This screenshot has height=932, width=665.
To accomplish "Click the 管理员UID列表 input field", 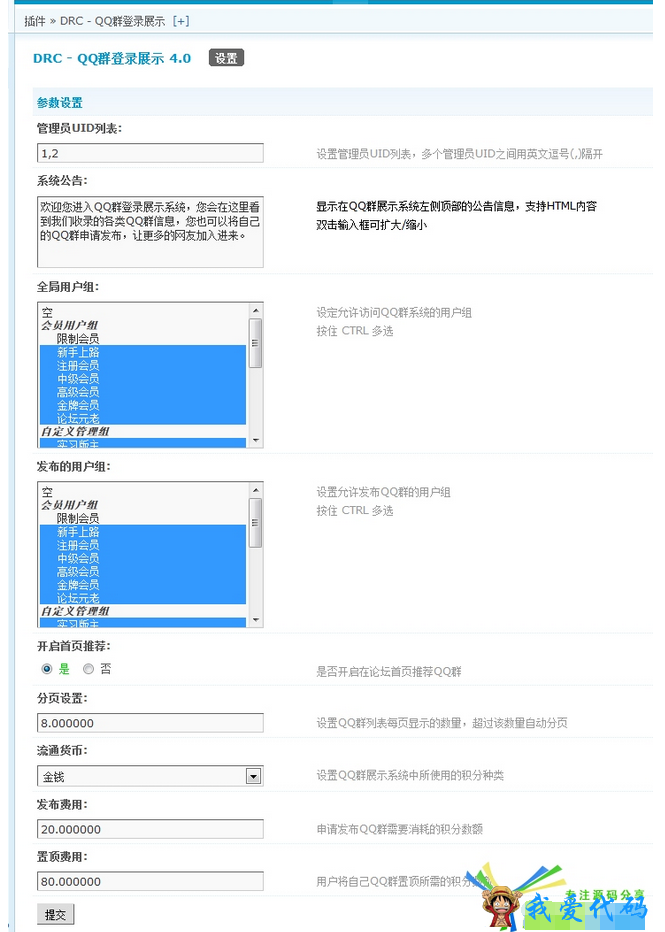I will pyautogui.click(x=150, y=153).
